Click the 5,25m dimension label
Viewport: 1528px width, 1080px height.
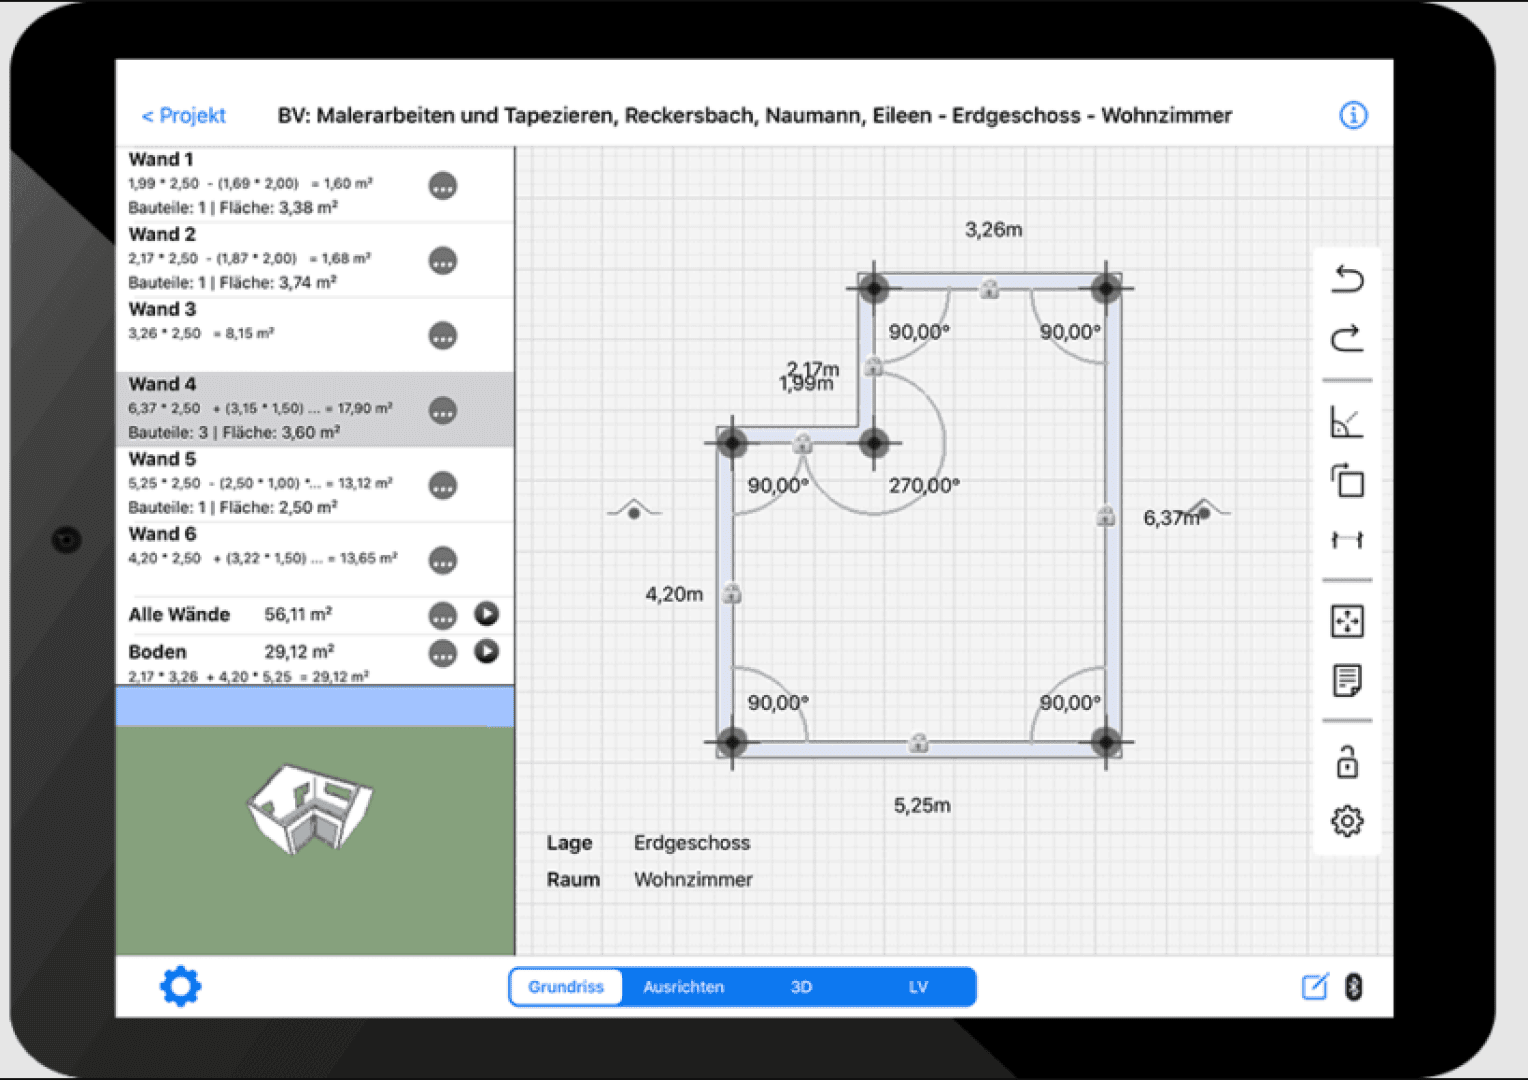point(922,805)
